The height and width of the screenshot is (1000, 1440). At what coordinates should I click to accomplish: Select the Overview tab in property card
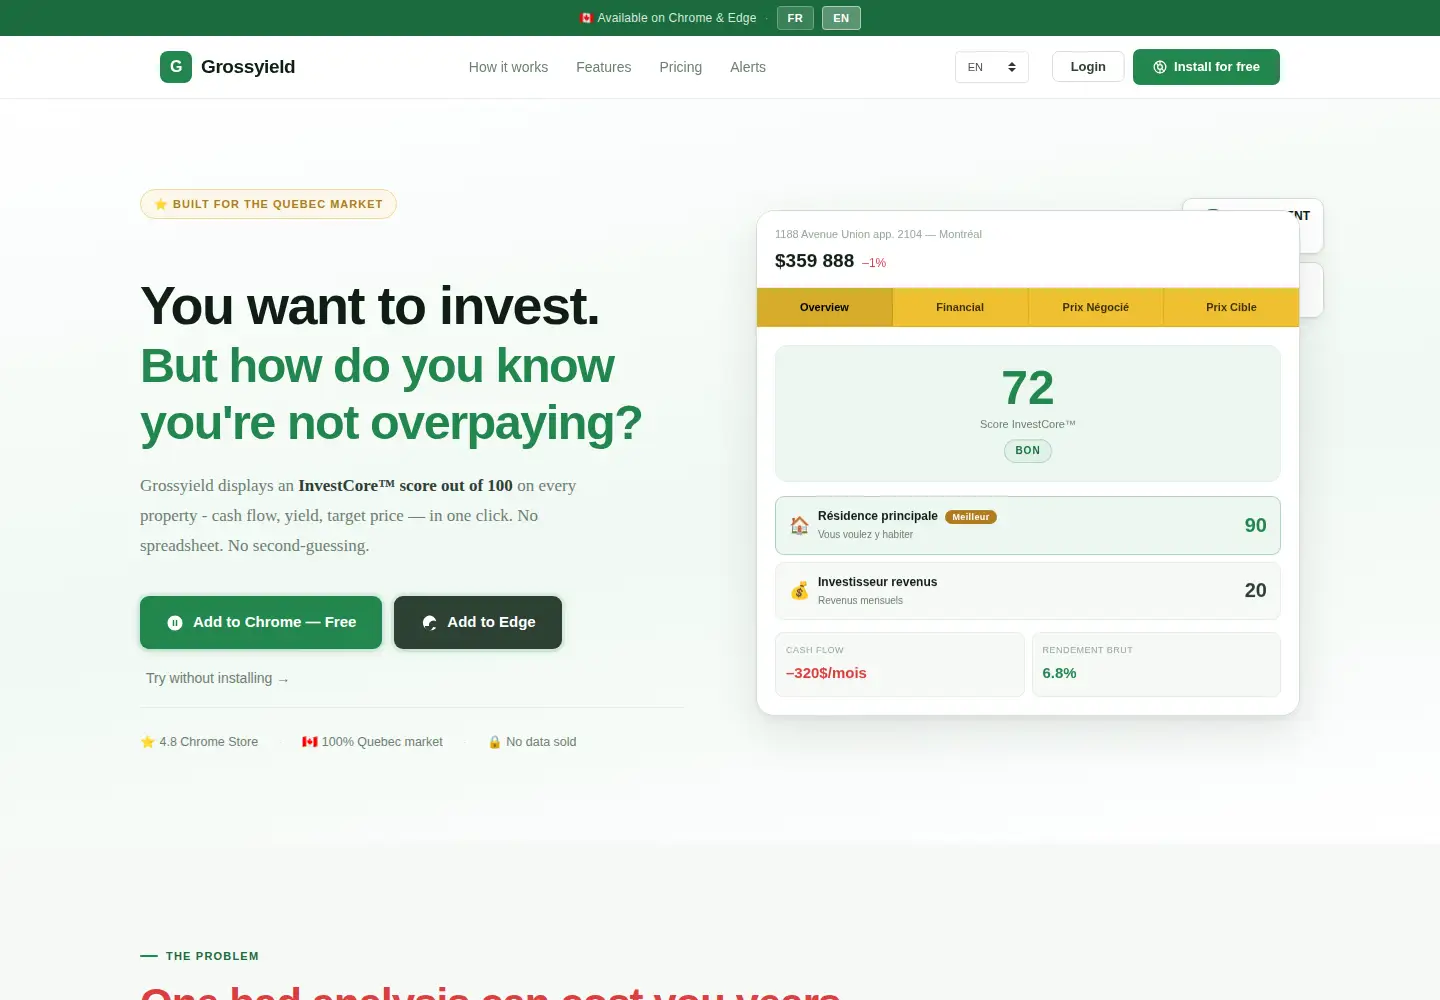pos(824,307)
